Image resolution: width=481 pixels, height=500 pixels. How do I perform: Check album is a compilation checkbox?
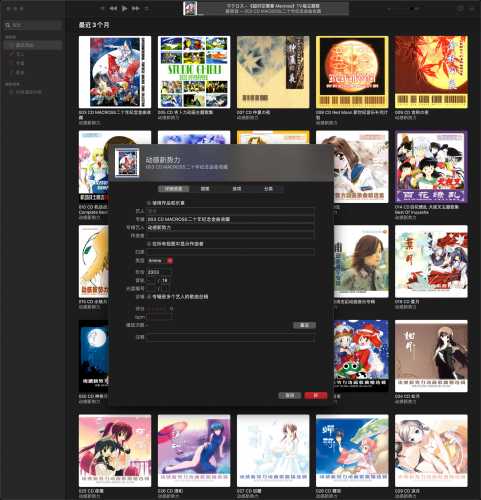149,296
